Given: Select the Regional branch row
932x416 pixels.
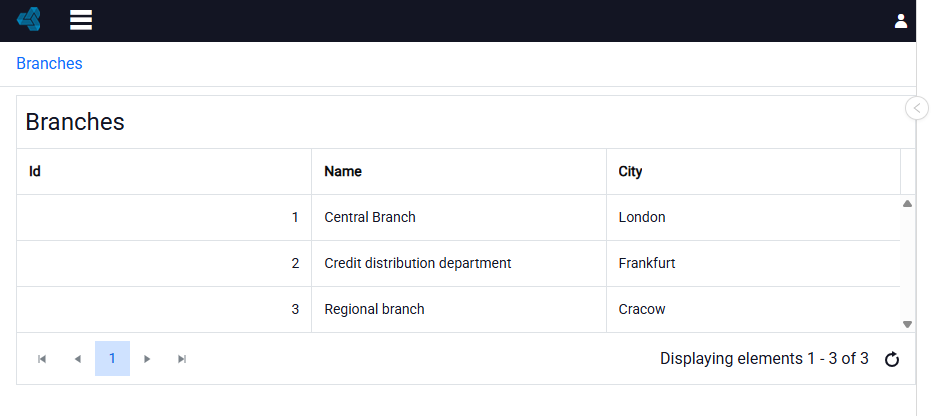Looking at the screenshot, I should click(x=458, y=310).
